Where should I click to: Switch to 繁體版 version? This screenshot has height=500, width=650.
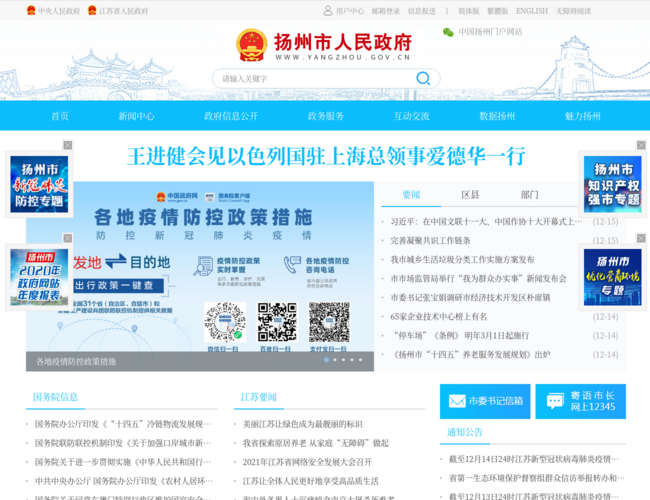[x=497, y=11]
